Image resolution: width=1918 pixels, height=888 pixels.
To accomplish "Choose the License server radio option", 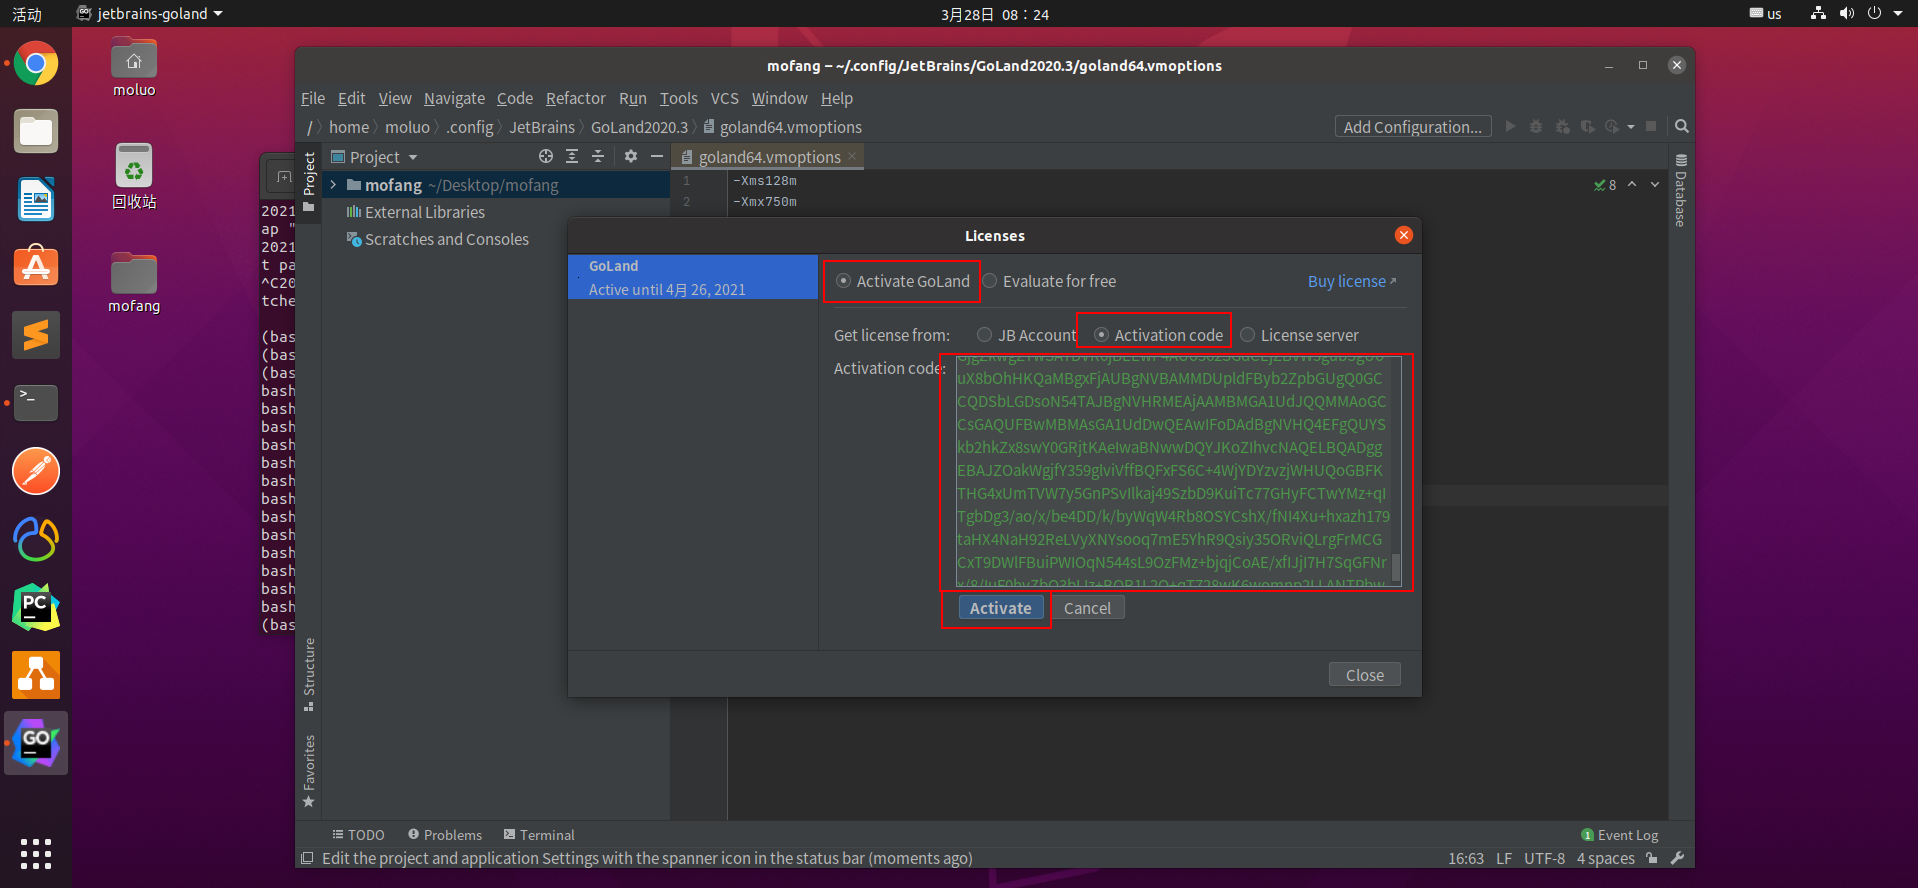I will click(x=1248, y=335).
